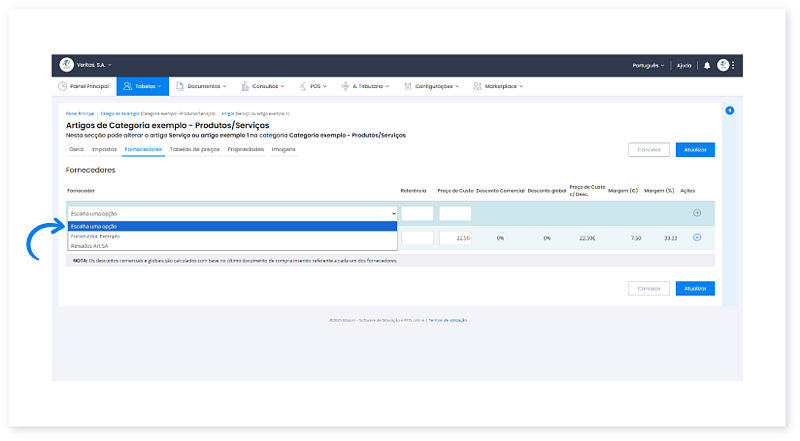The height and width of the screenshot is (441, 800).
Task: Click the action icon in second supplier row
Action: pyautogui.click(x=696, y=238)
